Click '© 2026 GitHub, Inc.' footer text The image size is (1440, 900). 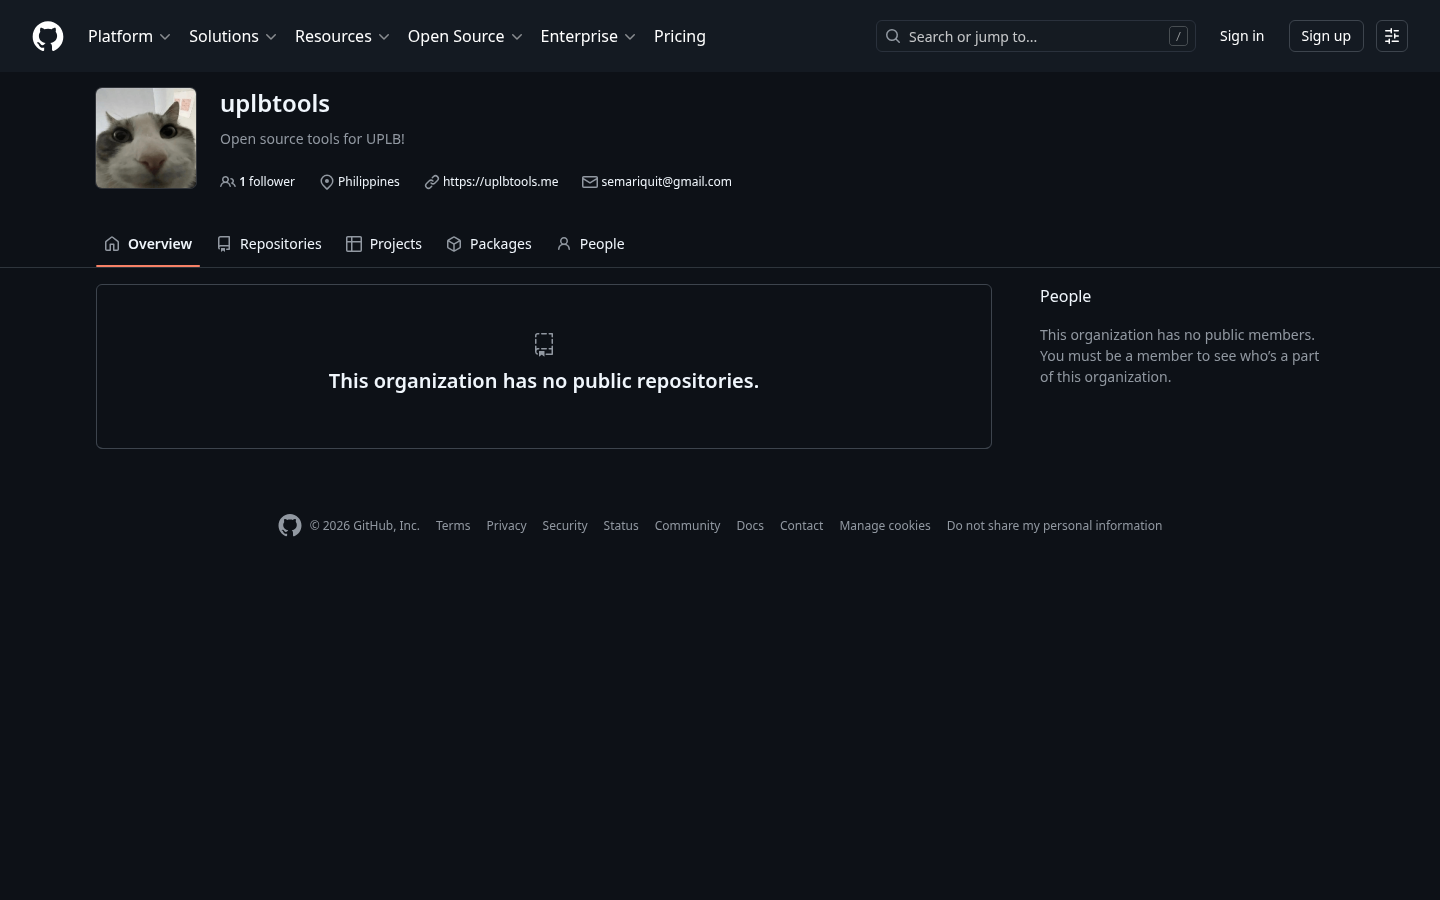coord(364,526)
